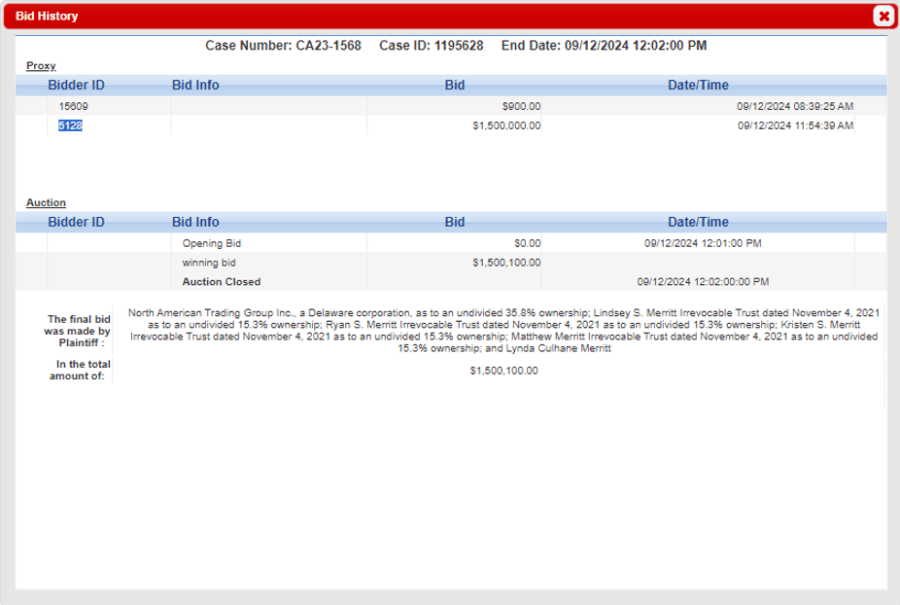Screen dimensions: 900x605
Task: Click 'In the total amount of' label
Action: click(x=80, y=370)
